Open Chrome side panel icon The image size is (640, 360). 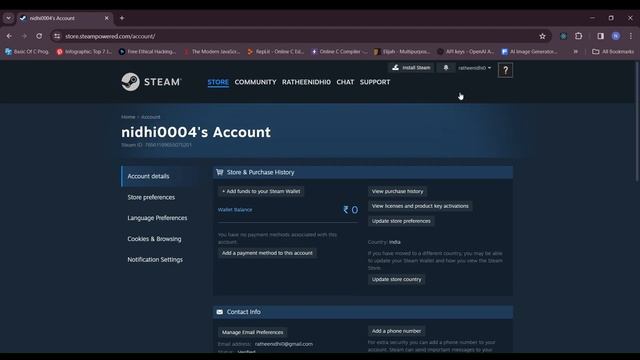(x=600, y=36)
